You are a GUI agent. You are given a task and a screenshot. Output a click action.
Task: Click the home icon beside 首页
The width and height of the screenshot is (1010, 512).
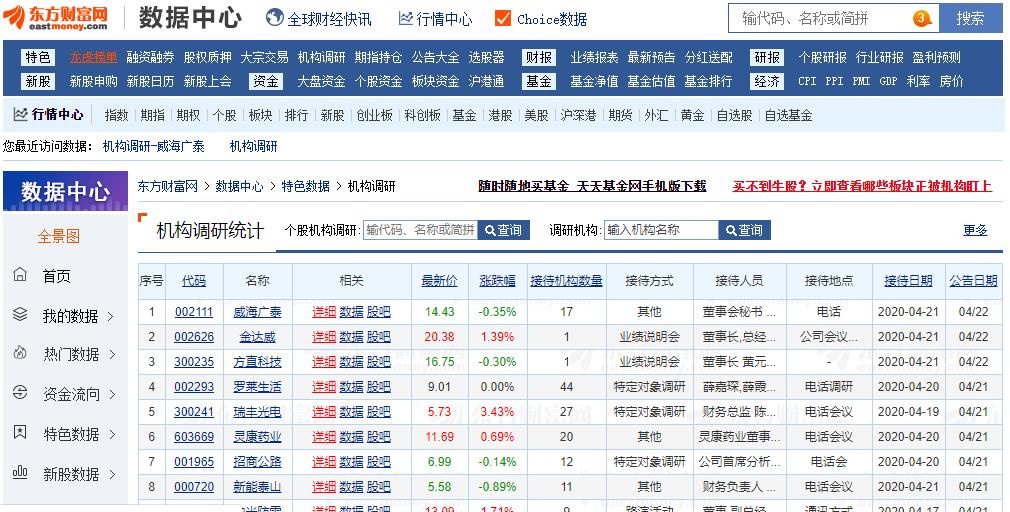(20, 275)
